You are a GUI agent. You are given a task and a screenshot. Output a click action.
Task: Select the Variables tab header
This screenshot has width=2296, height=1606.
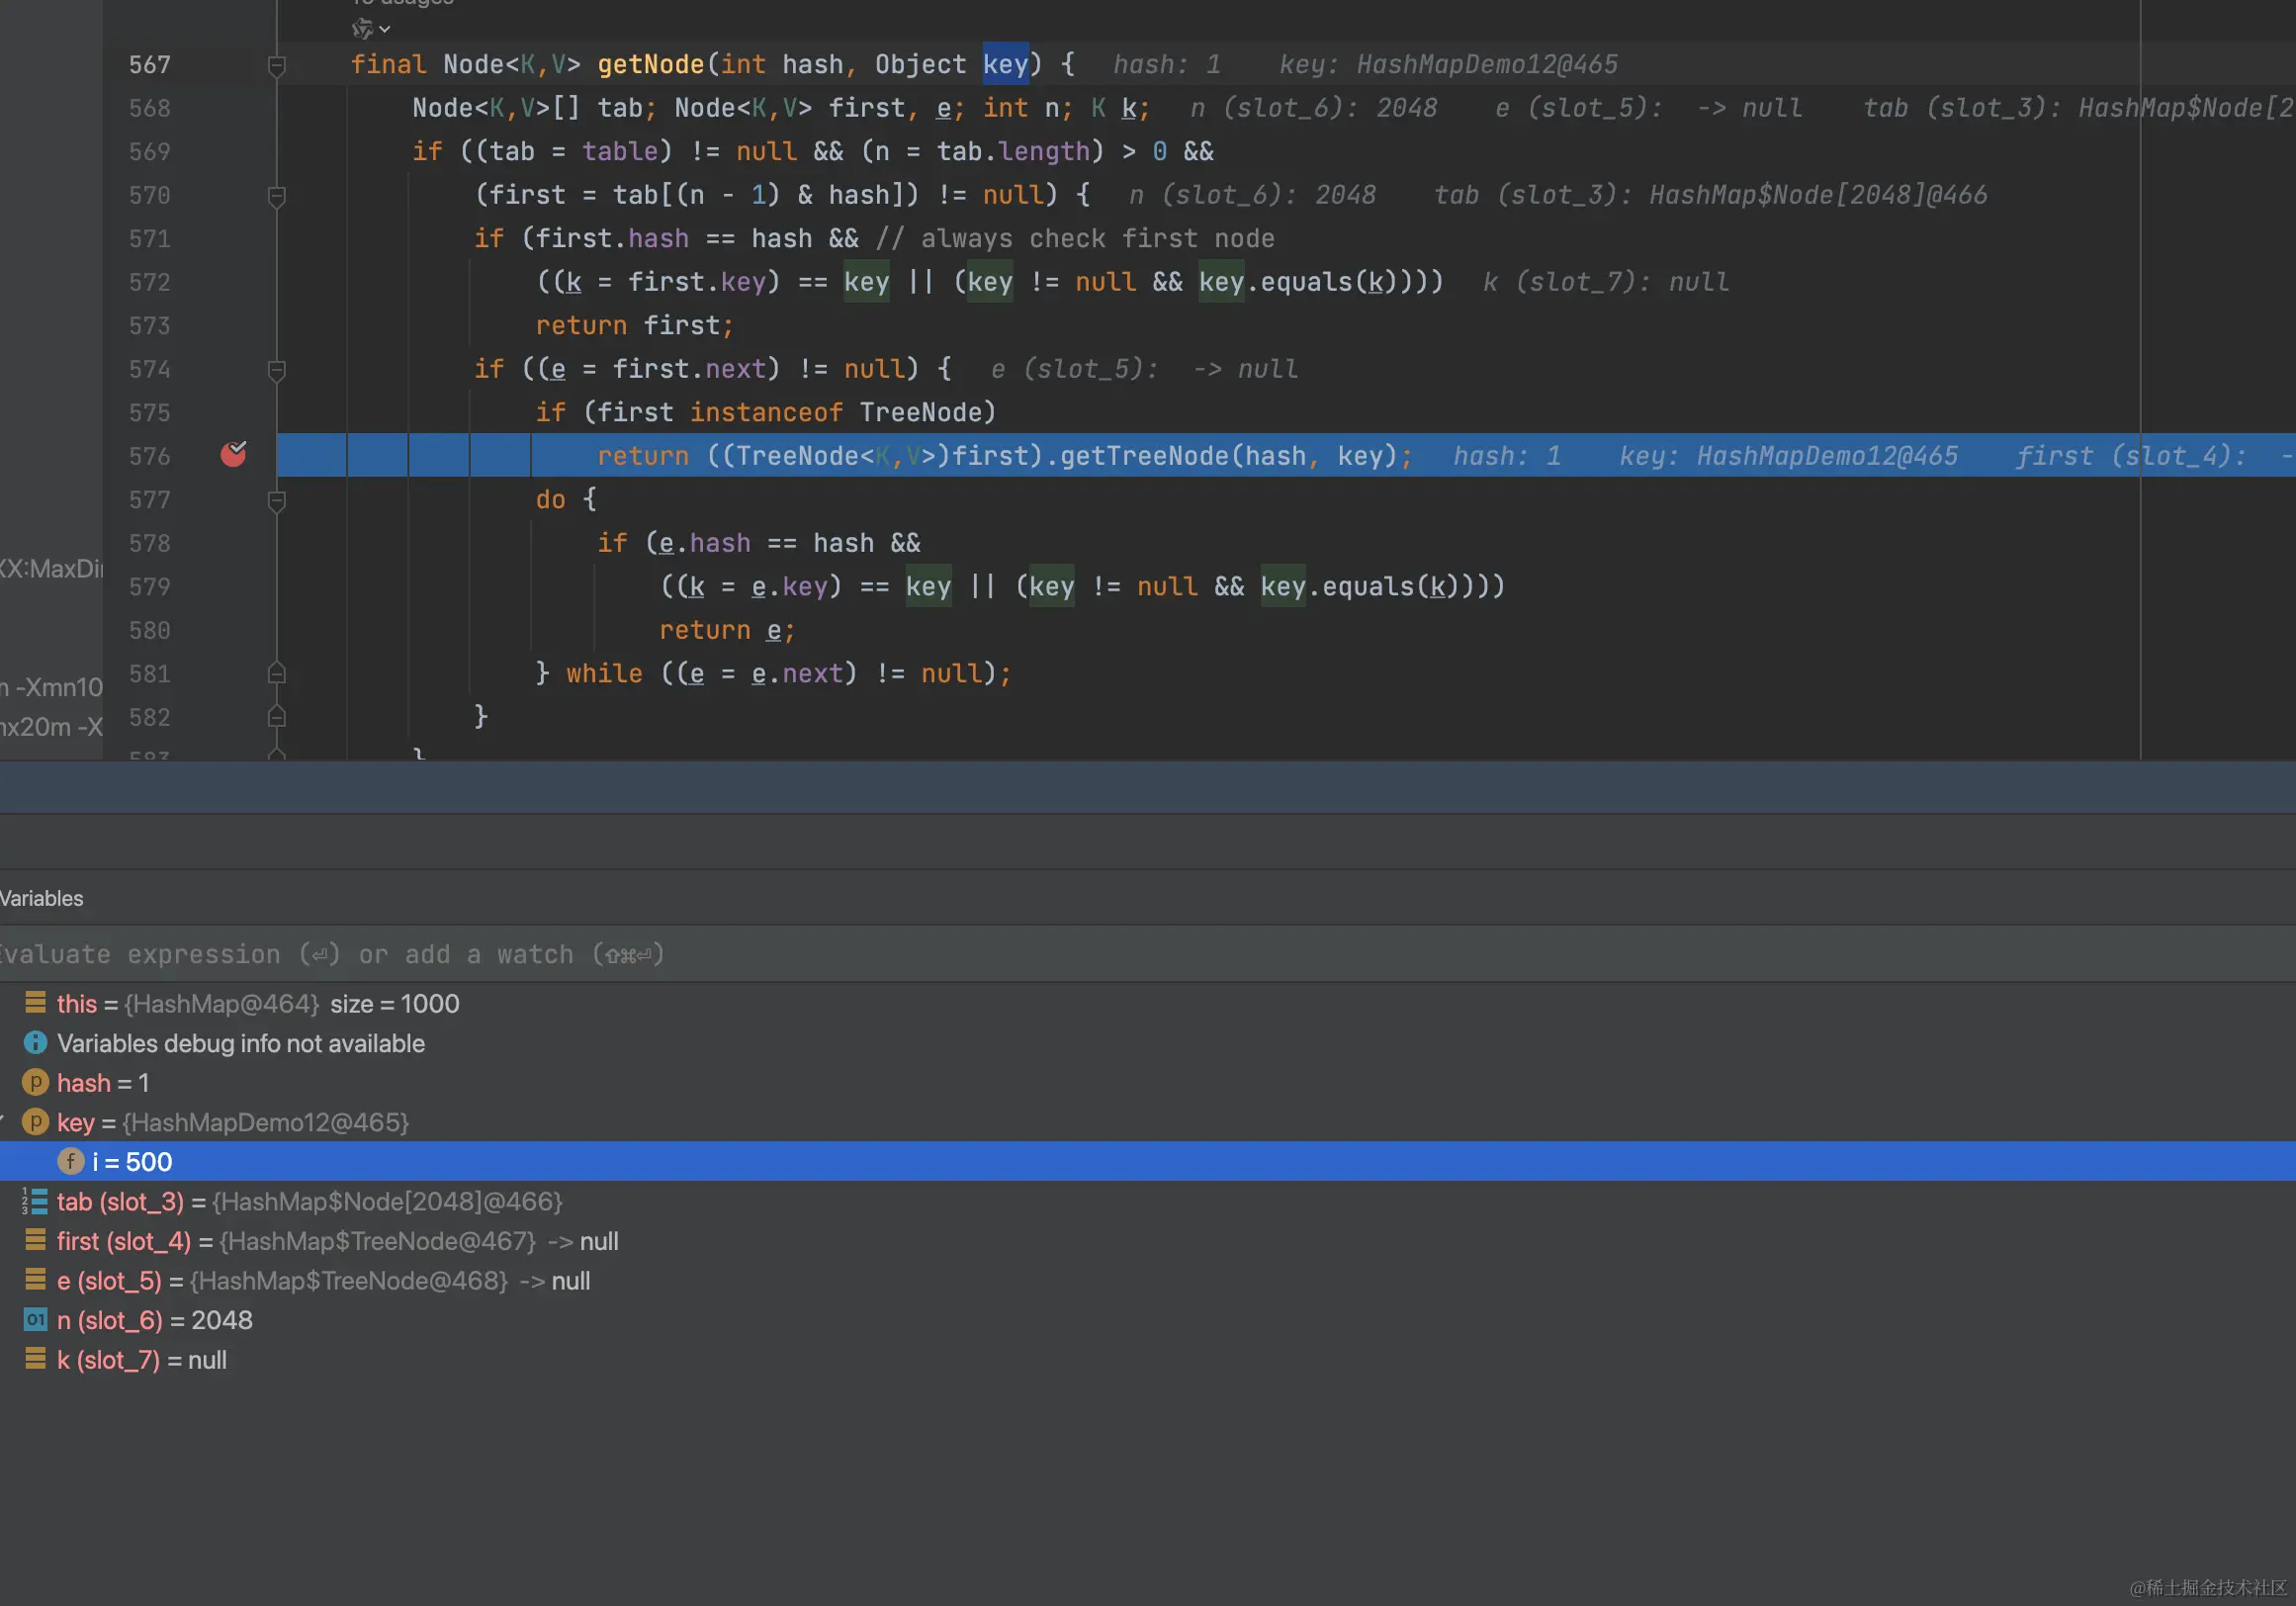(41, 898)
